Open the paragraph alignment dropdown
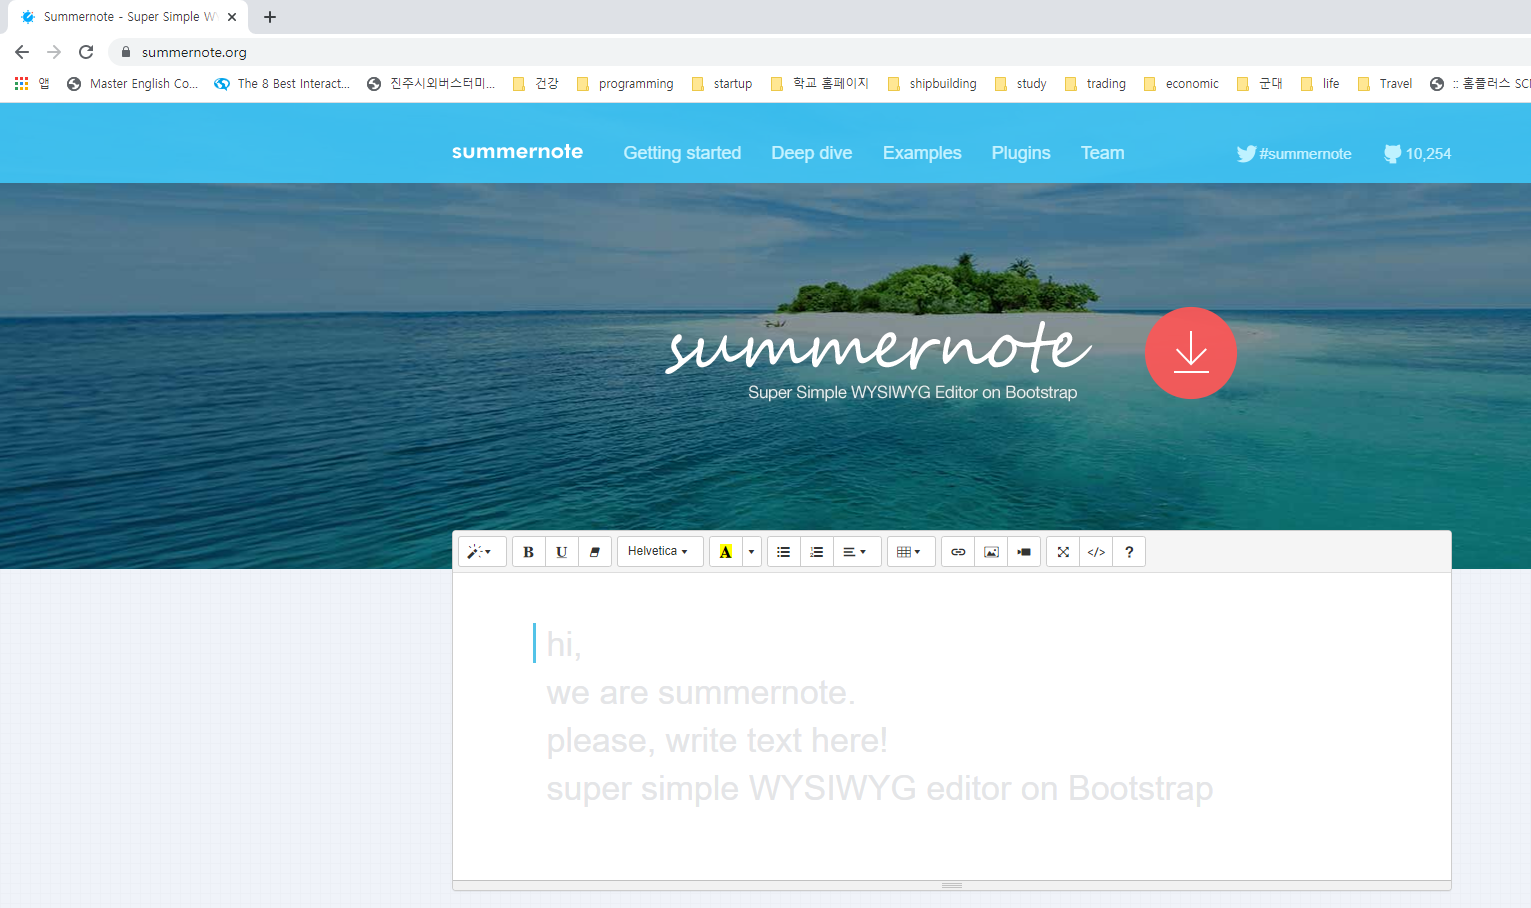Image resolution: width=1531 pixels, height=908 pixels. 857,552
